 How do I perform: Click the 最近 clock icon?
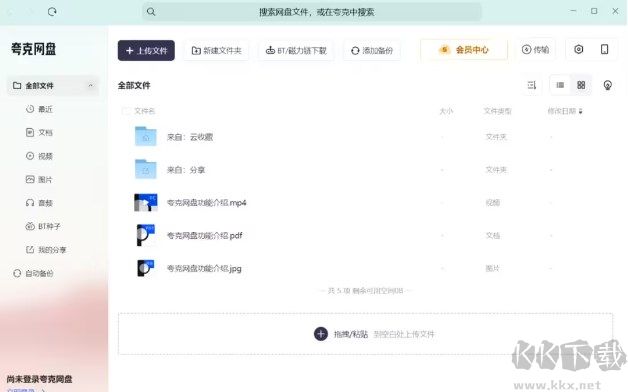(30, 109)
